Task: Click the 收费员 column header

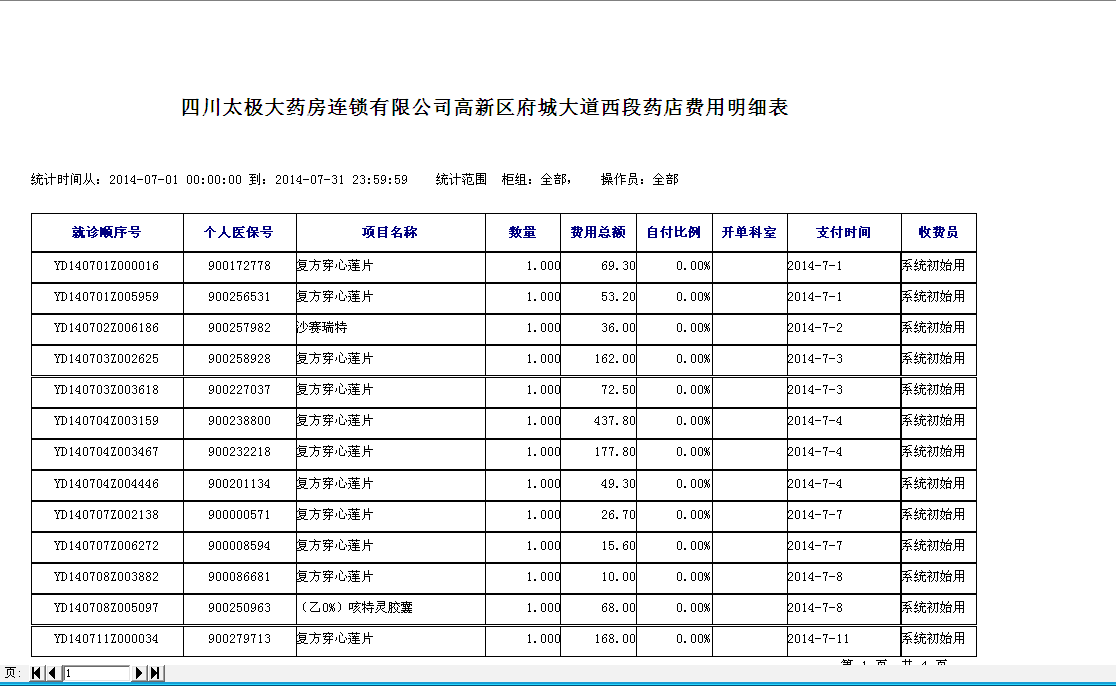Action: click(x=938, y=233)
